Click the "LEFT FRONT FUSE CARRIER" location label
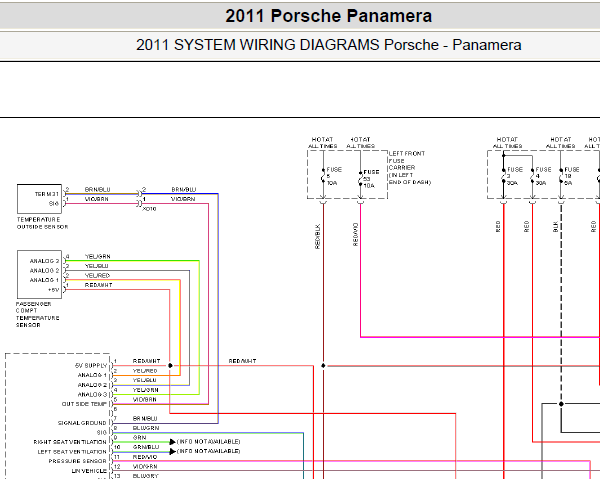Viewport: 600px width, 479px height. 409,168
